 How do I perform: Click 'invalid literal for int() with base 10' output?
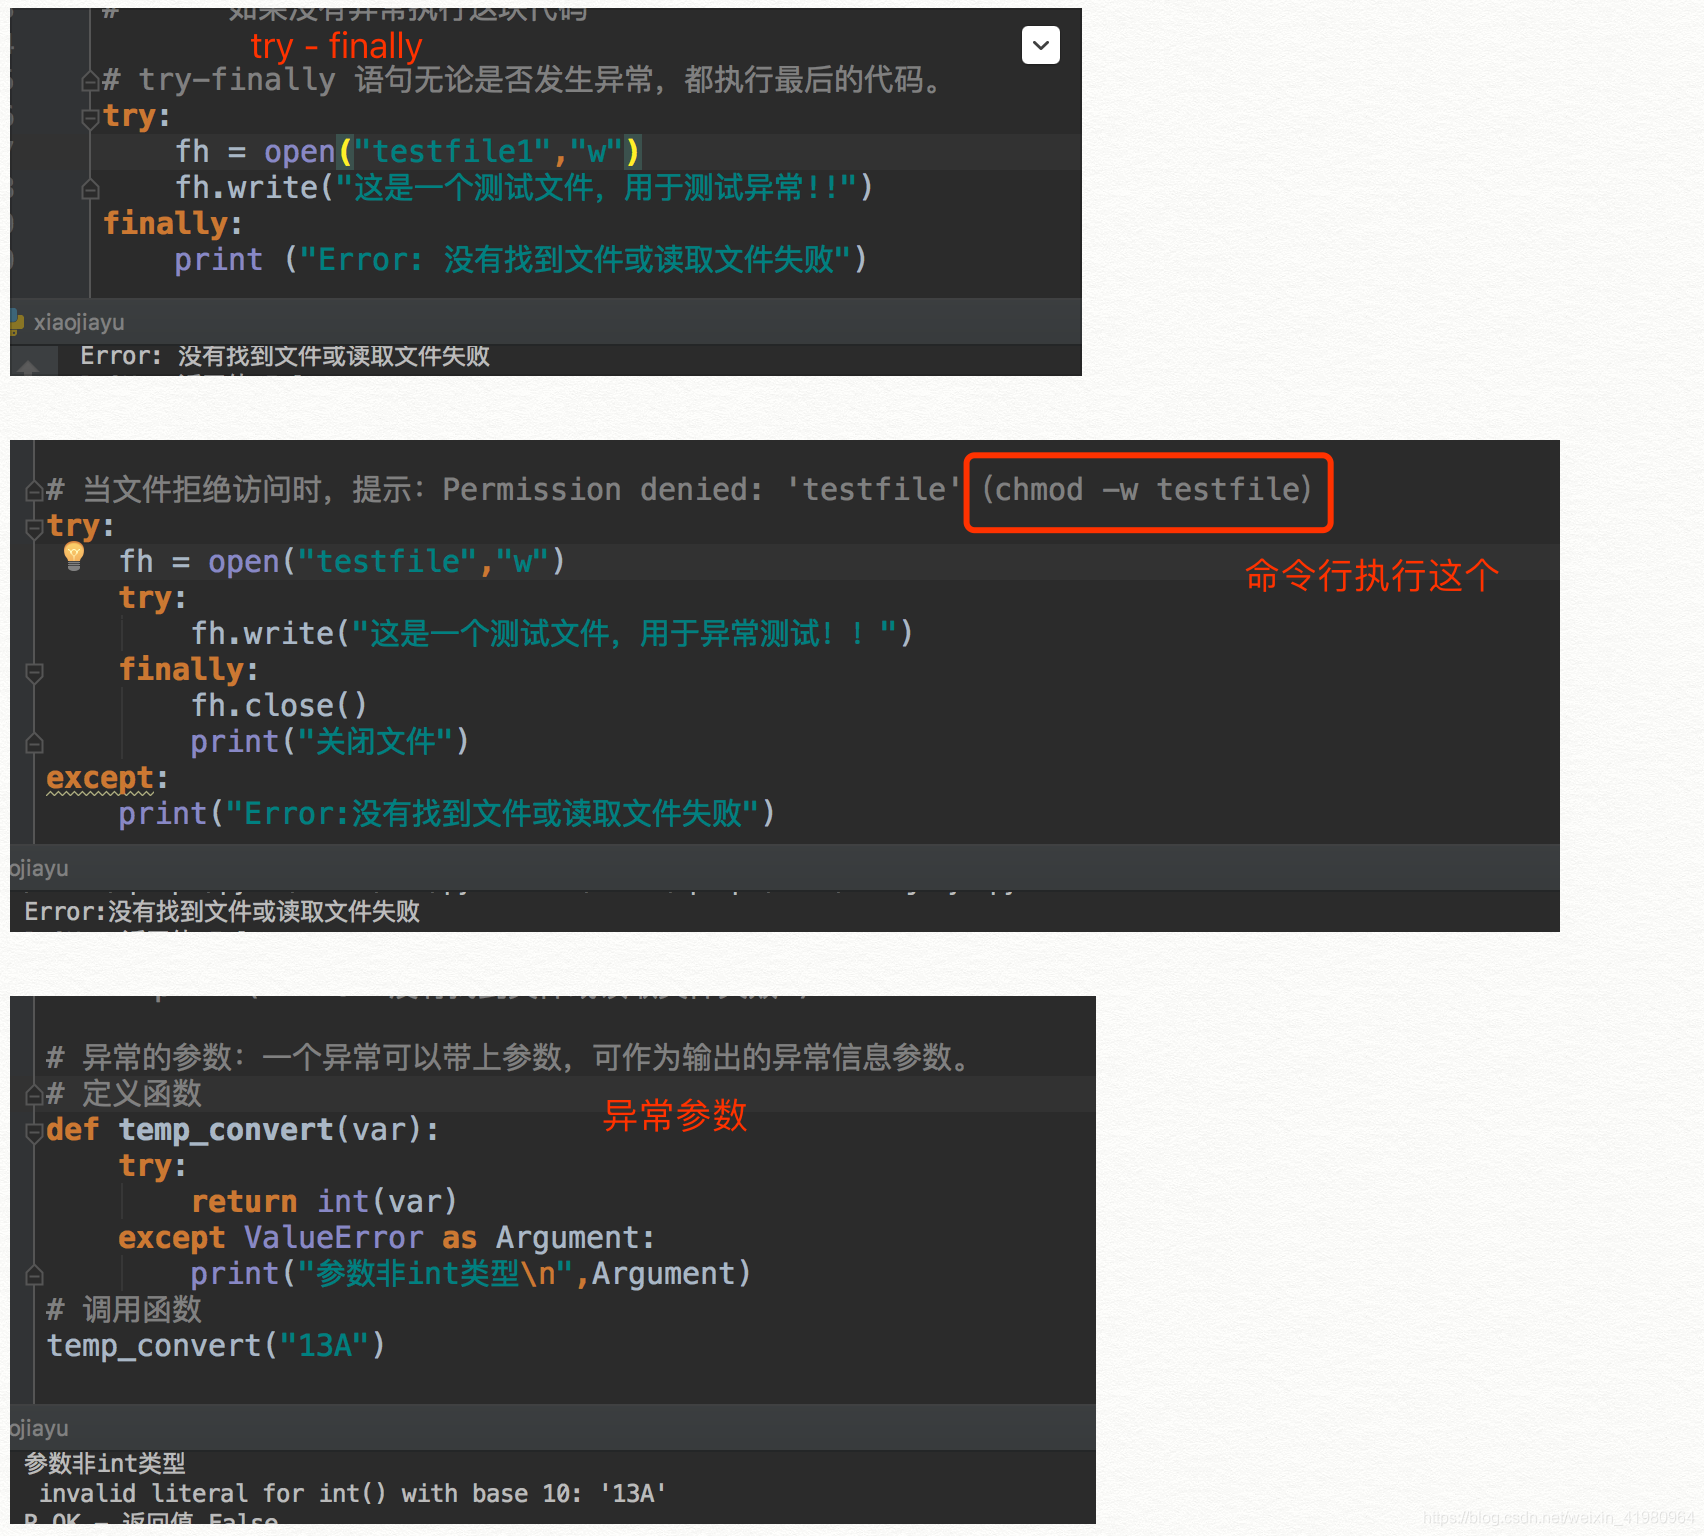(x=352, y=1494)
